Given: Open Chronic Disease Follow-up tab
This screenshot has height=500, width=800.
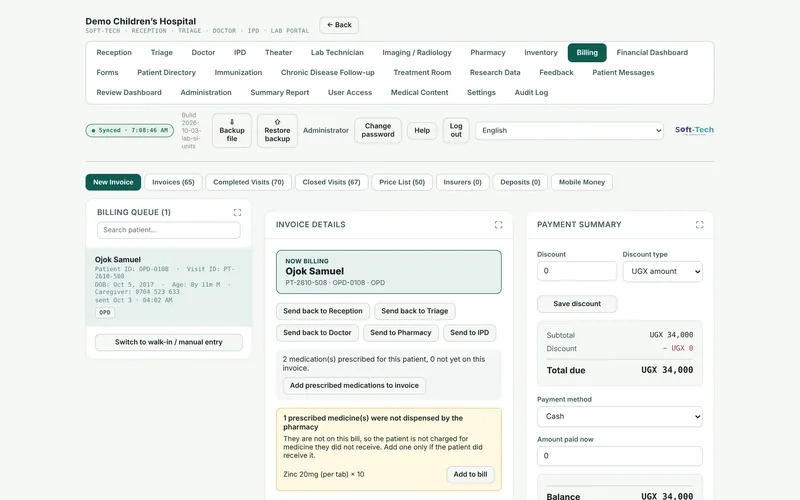Looking at the screenshot, I should [x=328, y=72].
